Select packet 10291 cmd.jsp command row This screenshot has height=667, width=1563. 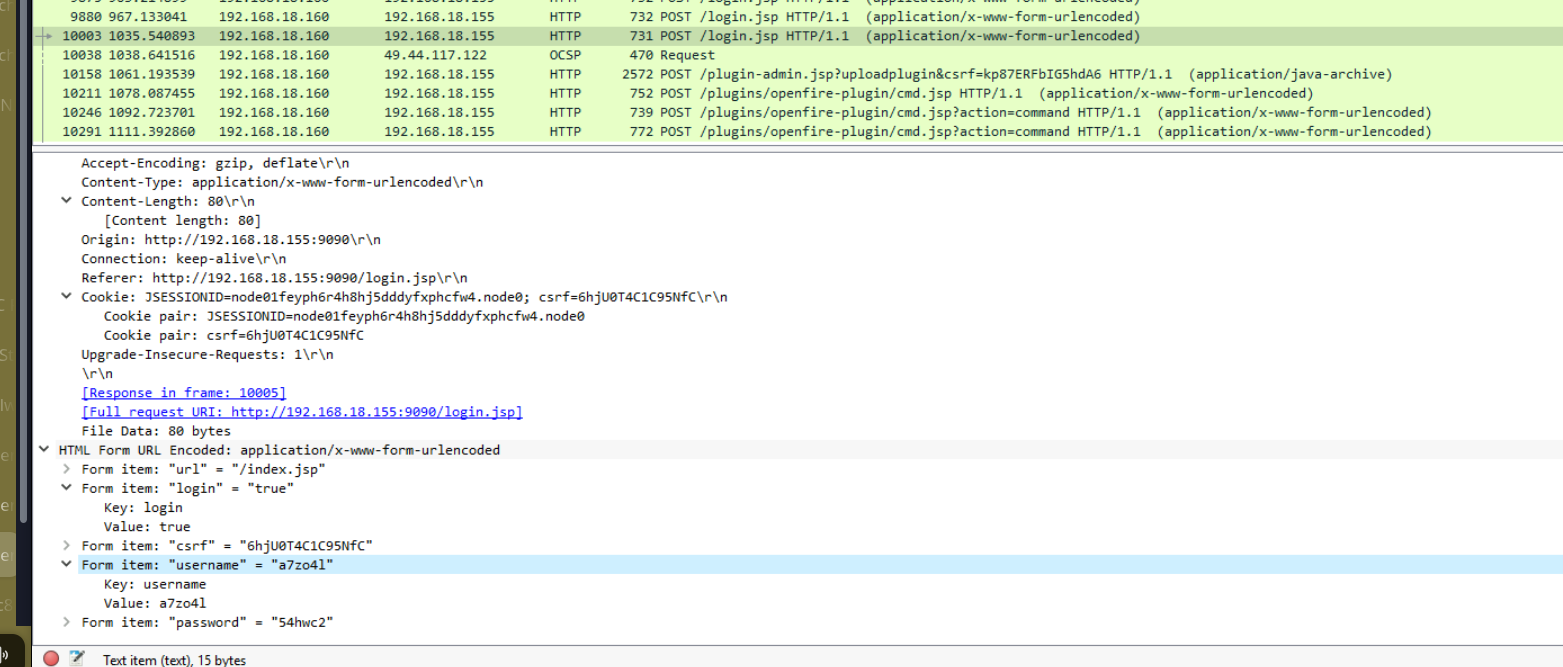[x=700, y=131]
